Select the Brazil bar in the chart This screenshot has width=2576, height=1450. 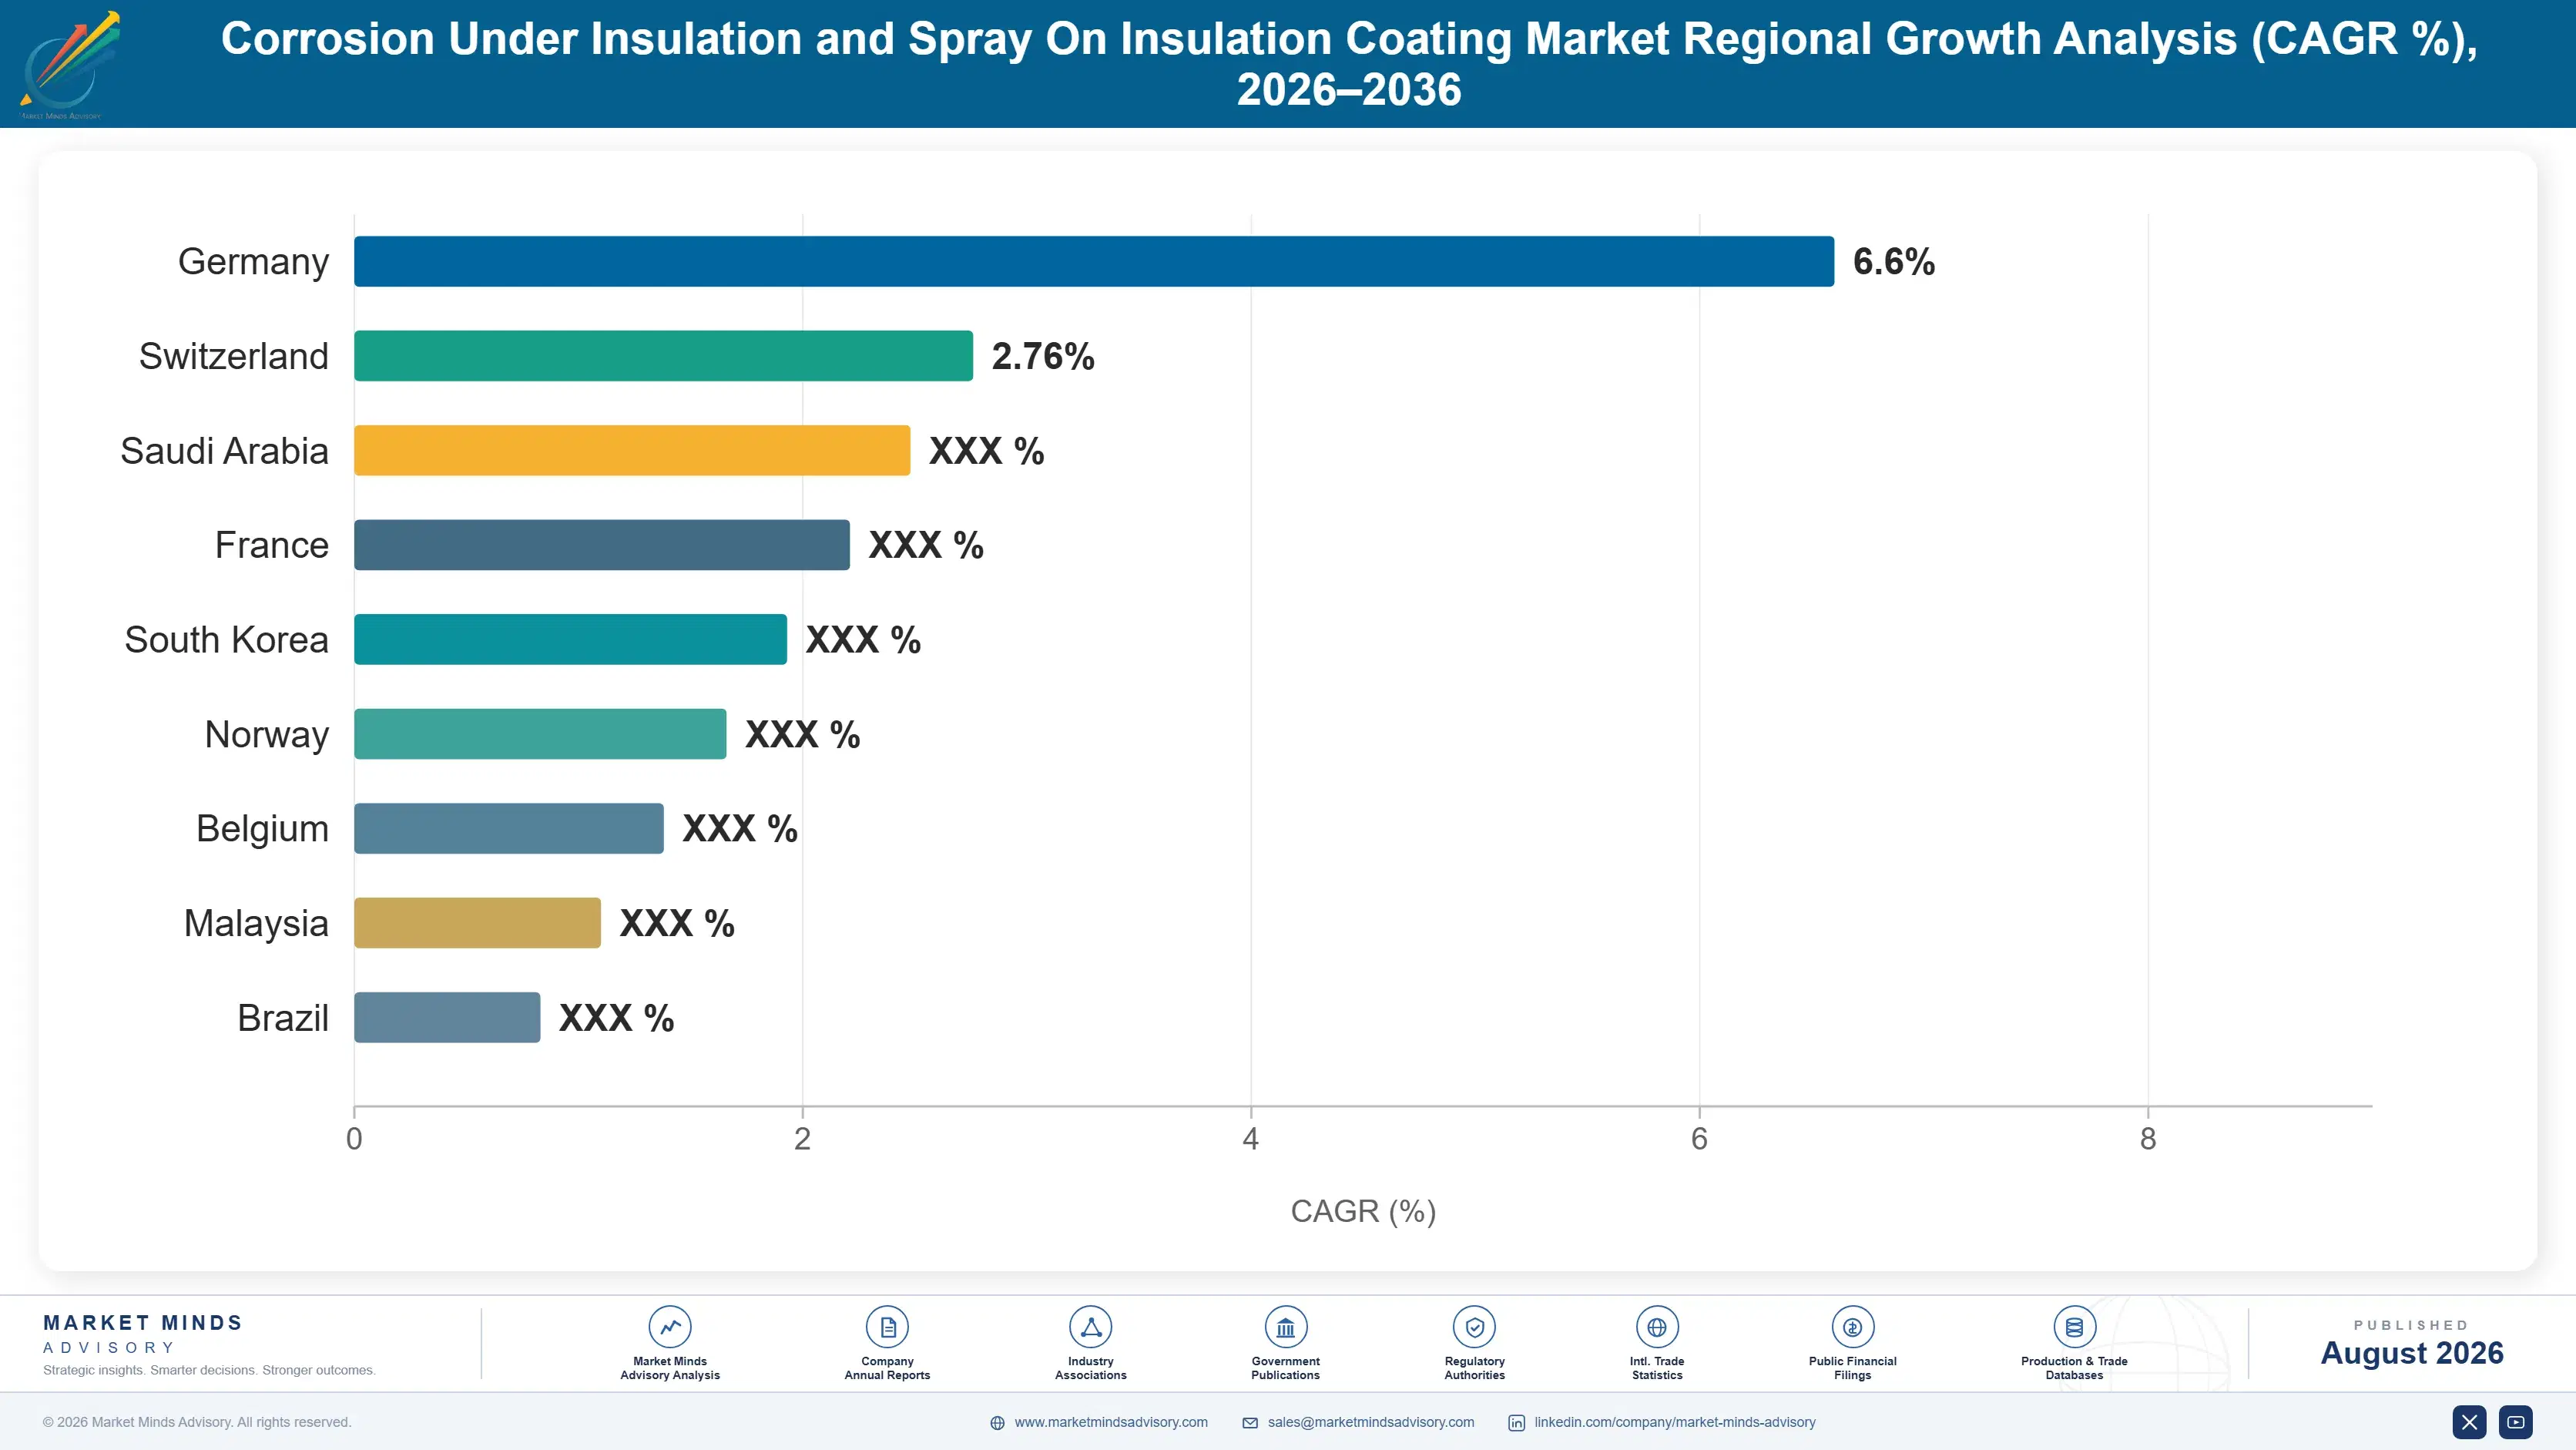click(x=447, y=1017)
